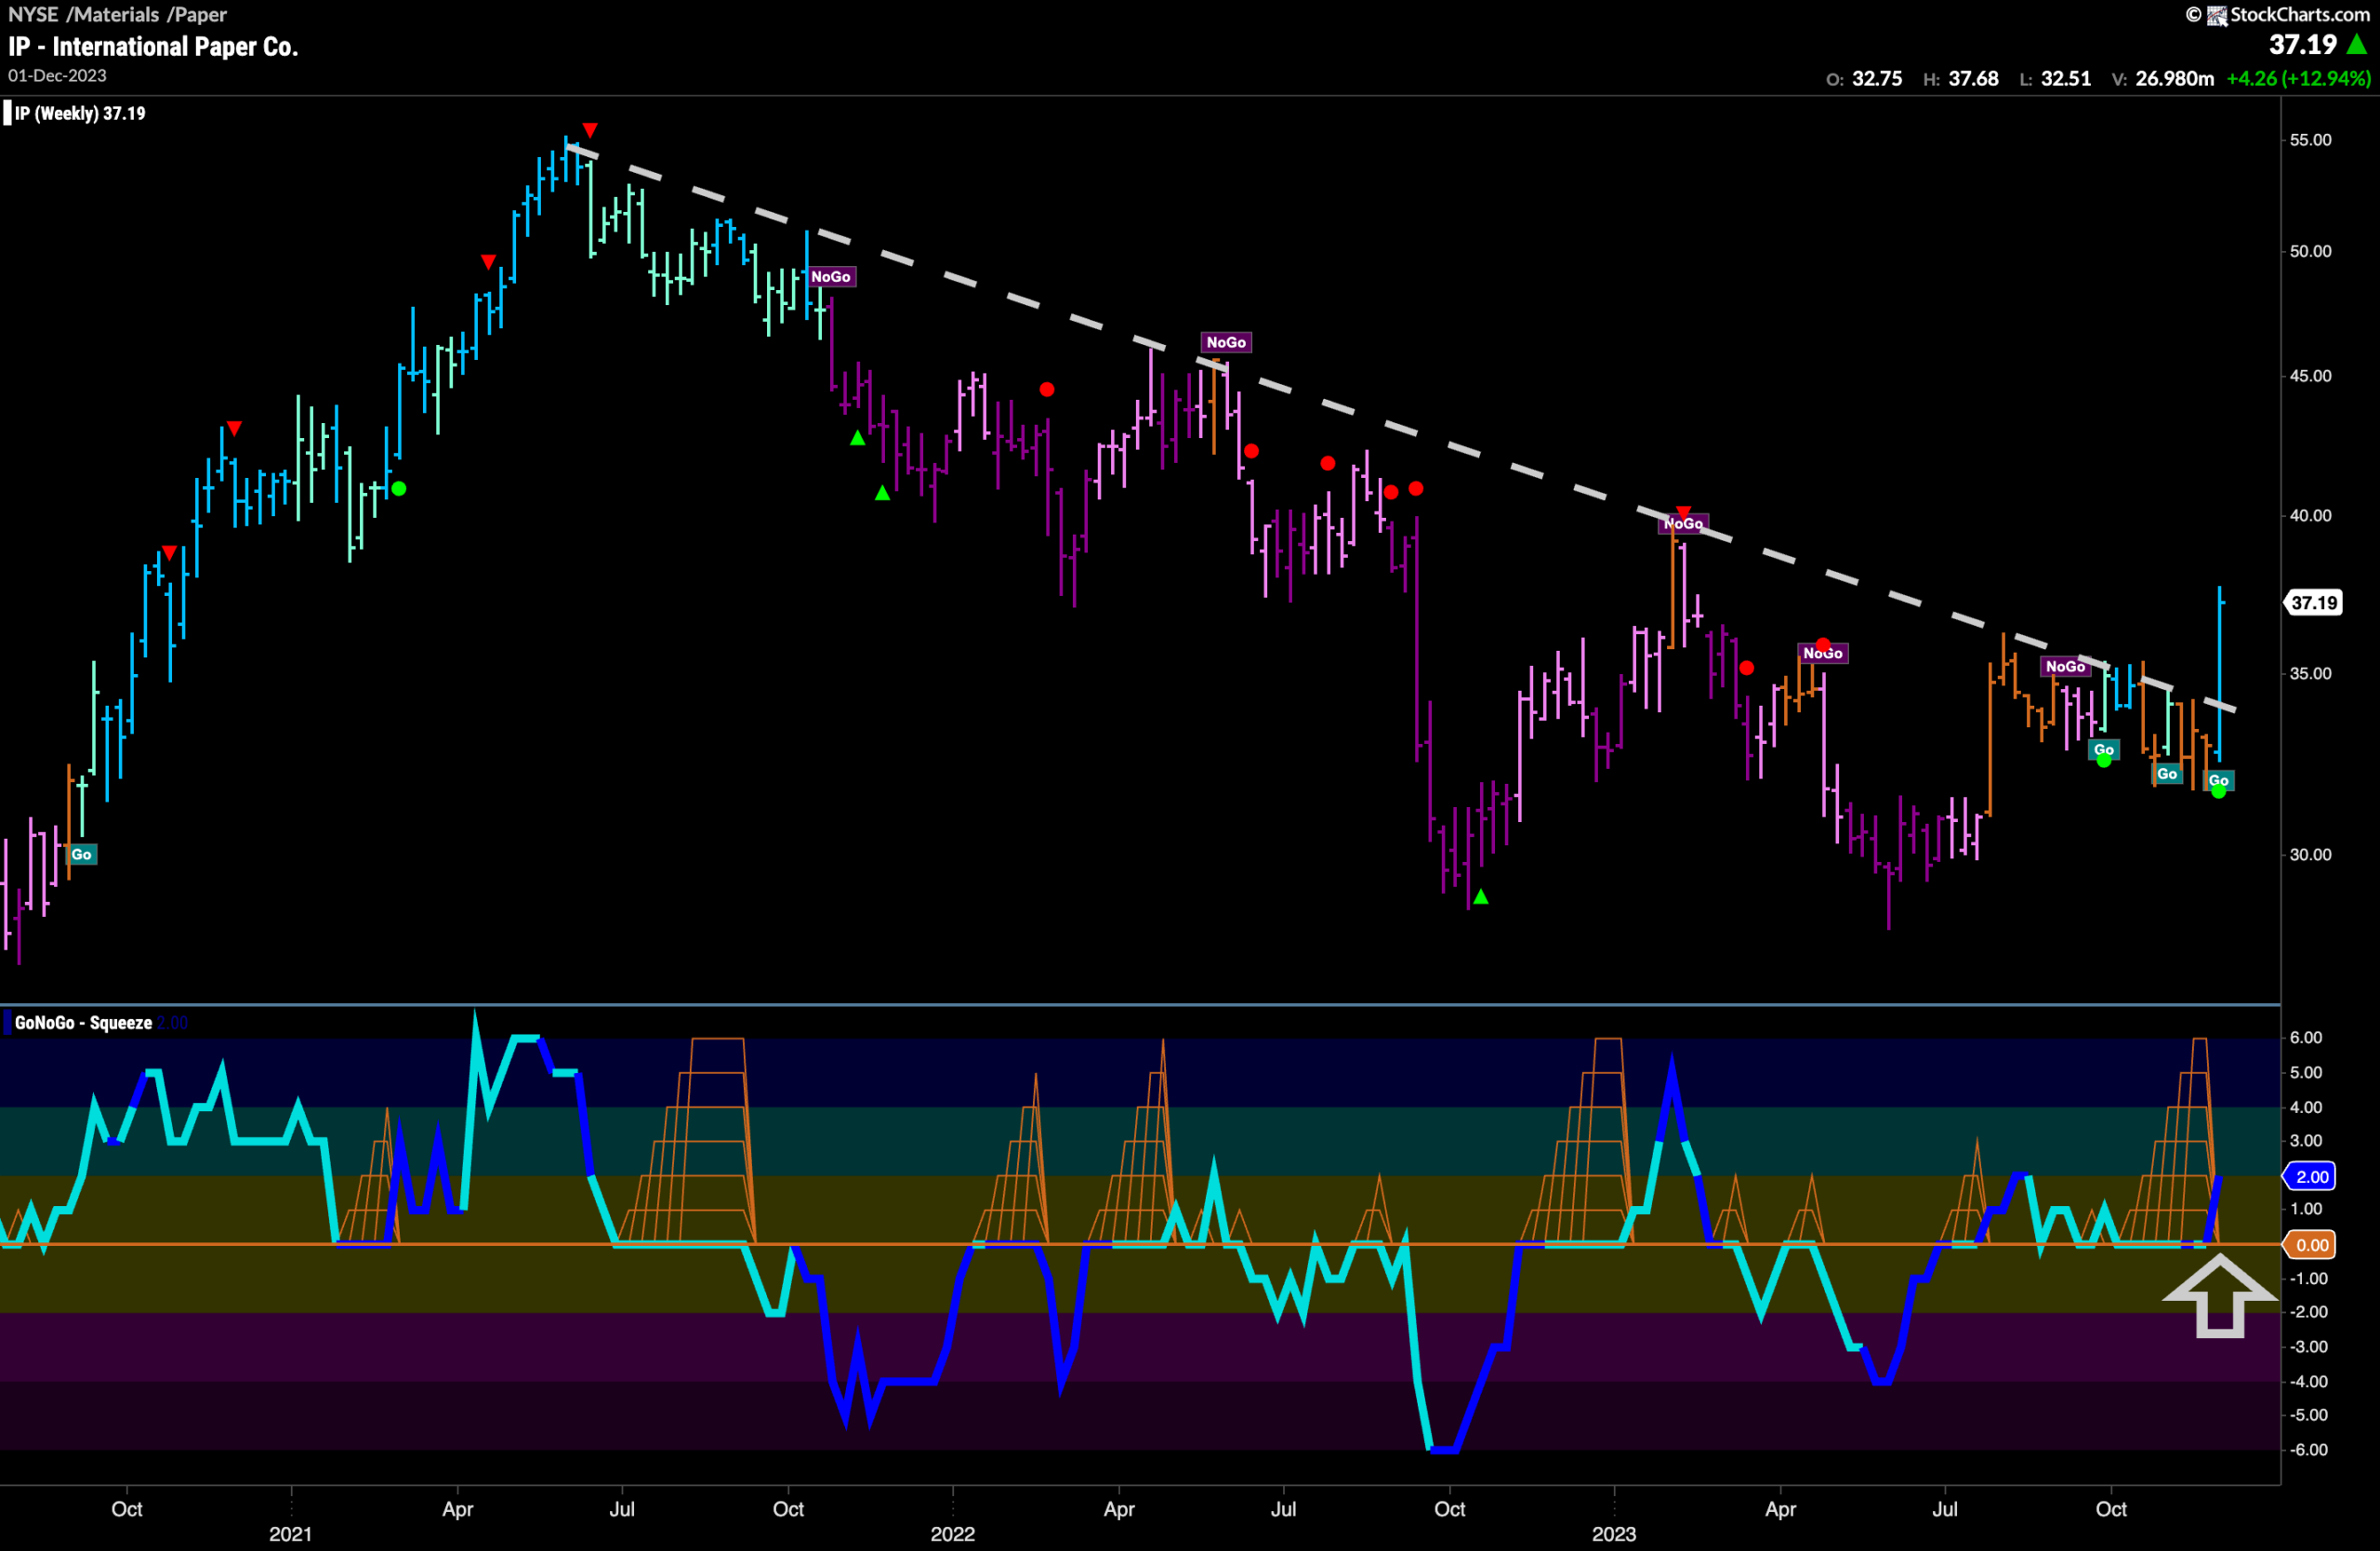This screenshot has height=1551, width=2380.
Task: Click the orange 0.00 zero-line tag
Action: point(2311,1245)
